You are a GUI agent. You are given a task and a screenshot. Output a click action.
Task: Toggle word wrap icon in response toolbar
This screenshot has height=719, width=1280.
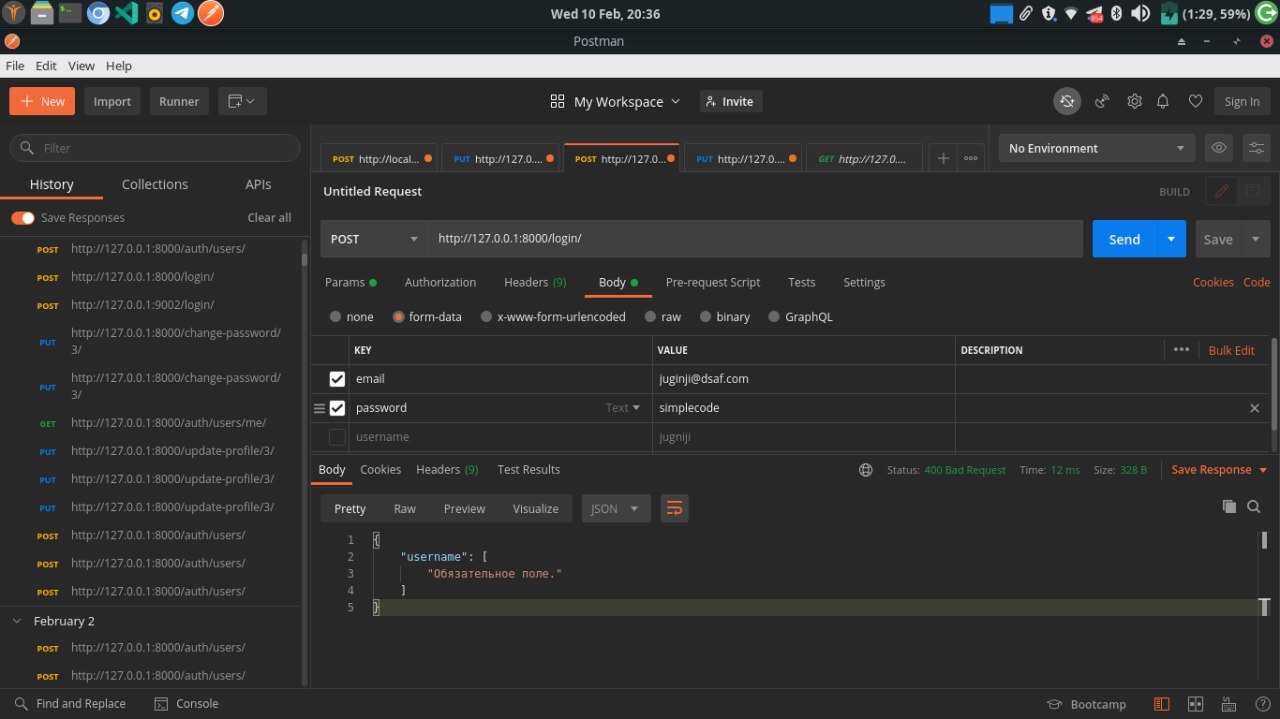674,508
